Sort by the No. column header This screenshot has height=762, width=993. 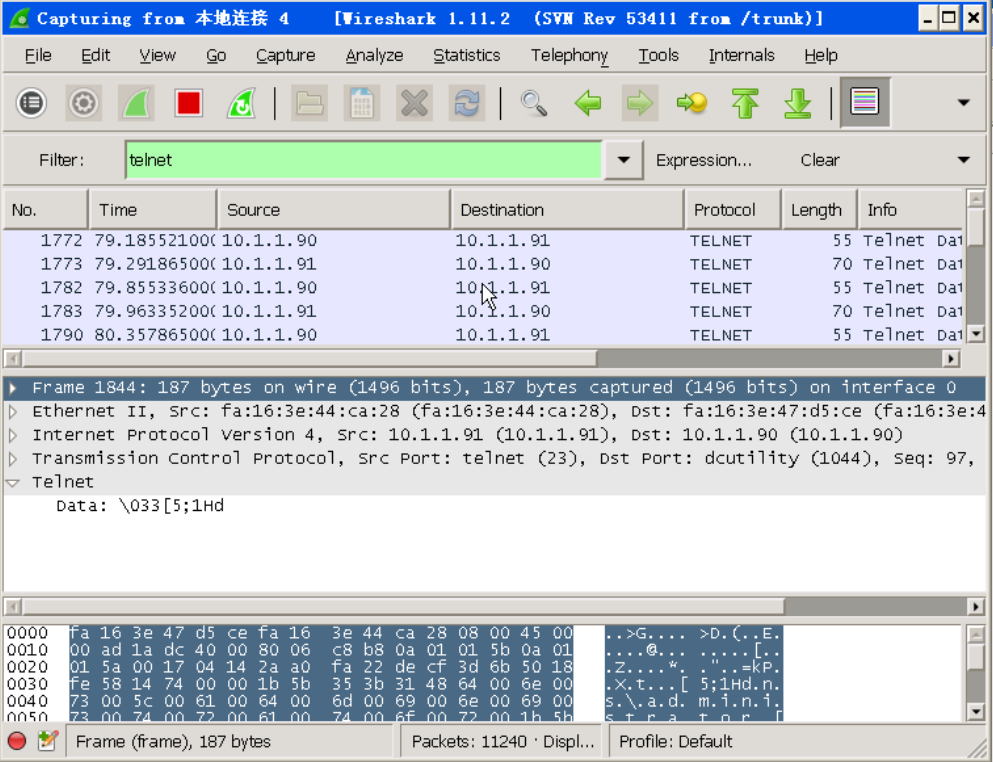[x=46, y=210]
